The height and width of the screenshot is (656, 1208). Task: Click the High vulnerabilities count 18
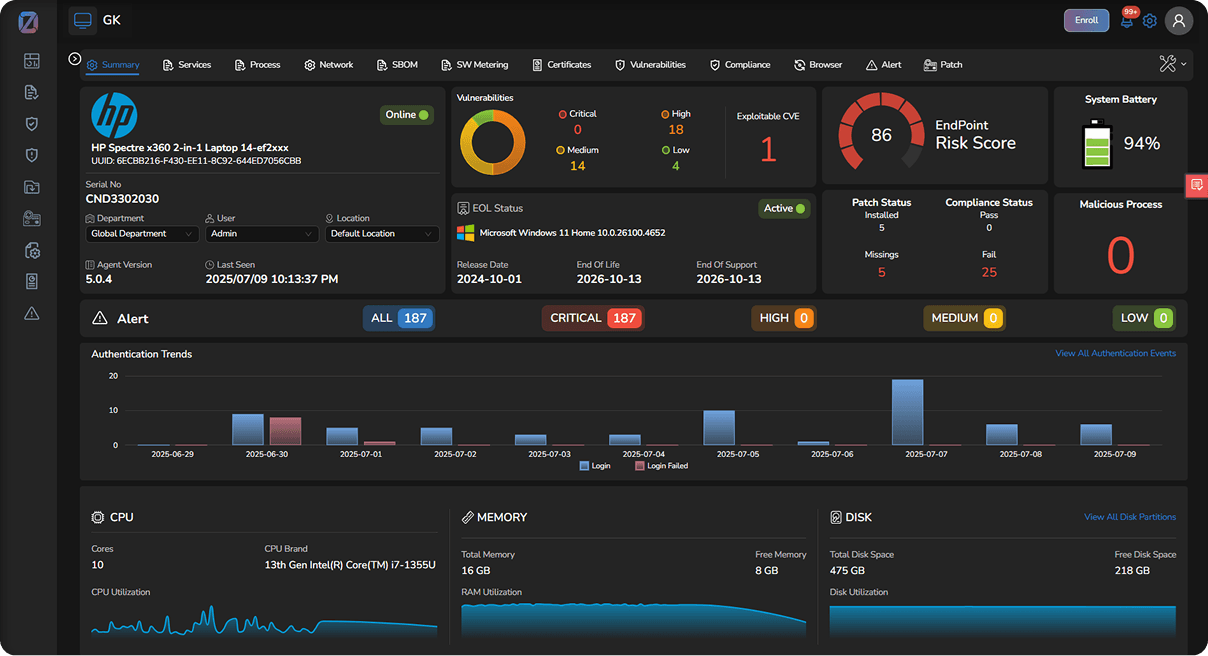[x=676, y=129]
